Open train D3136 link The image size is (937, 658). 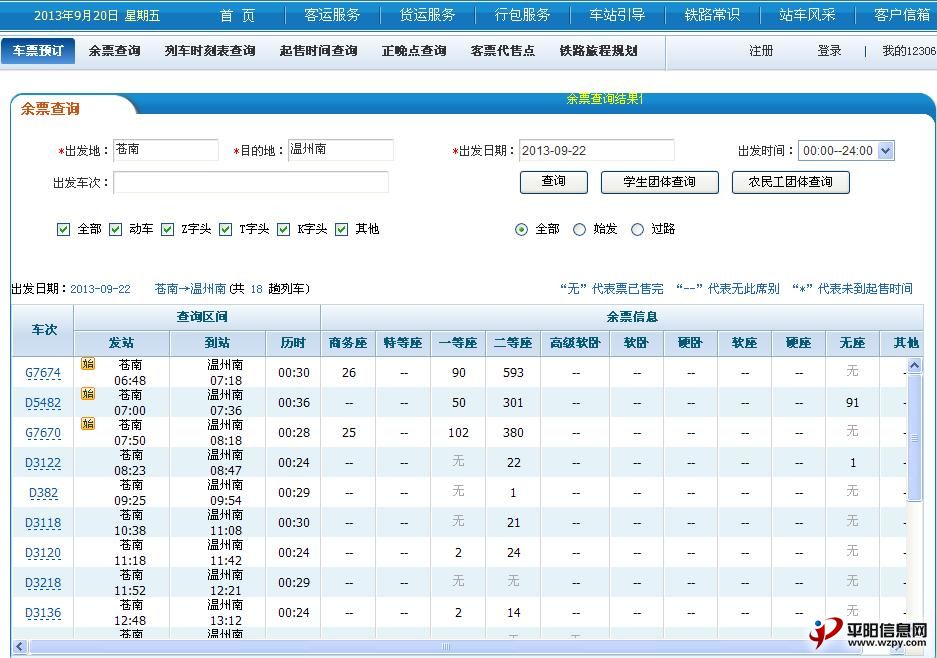point(43,613)
